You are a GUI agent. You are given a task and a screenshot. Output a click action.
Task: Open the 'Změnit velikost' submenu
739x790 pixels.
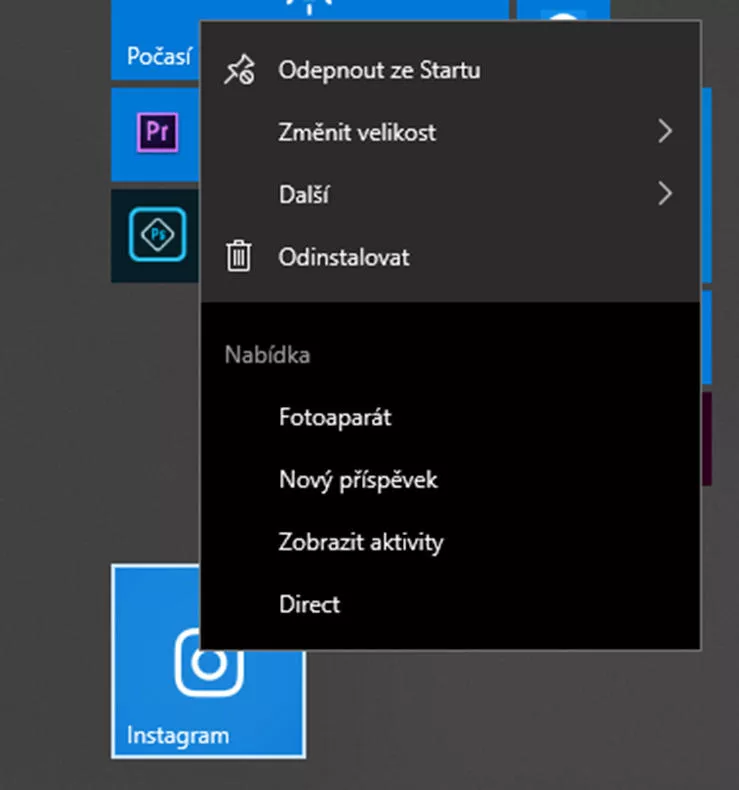pyautogui.click(x=450, y=132)
